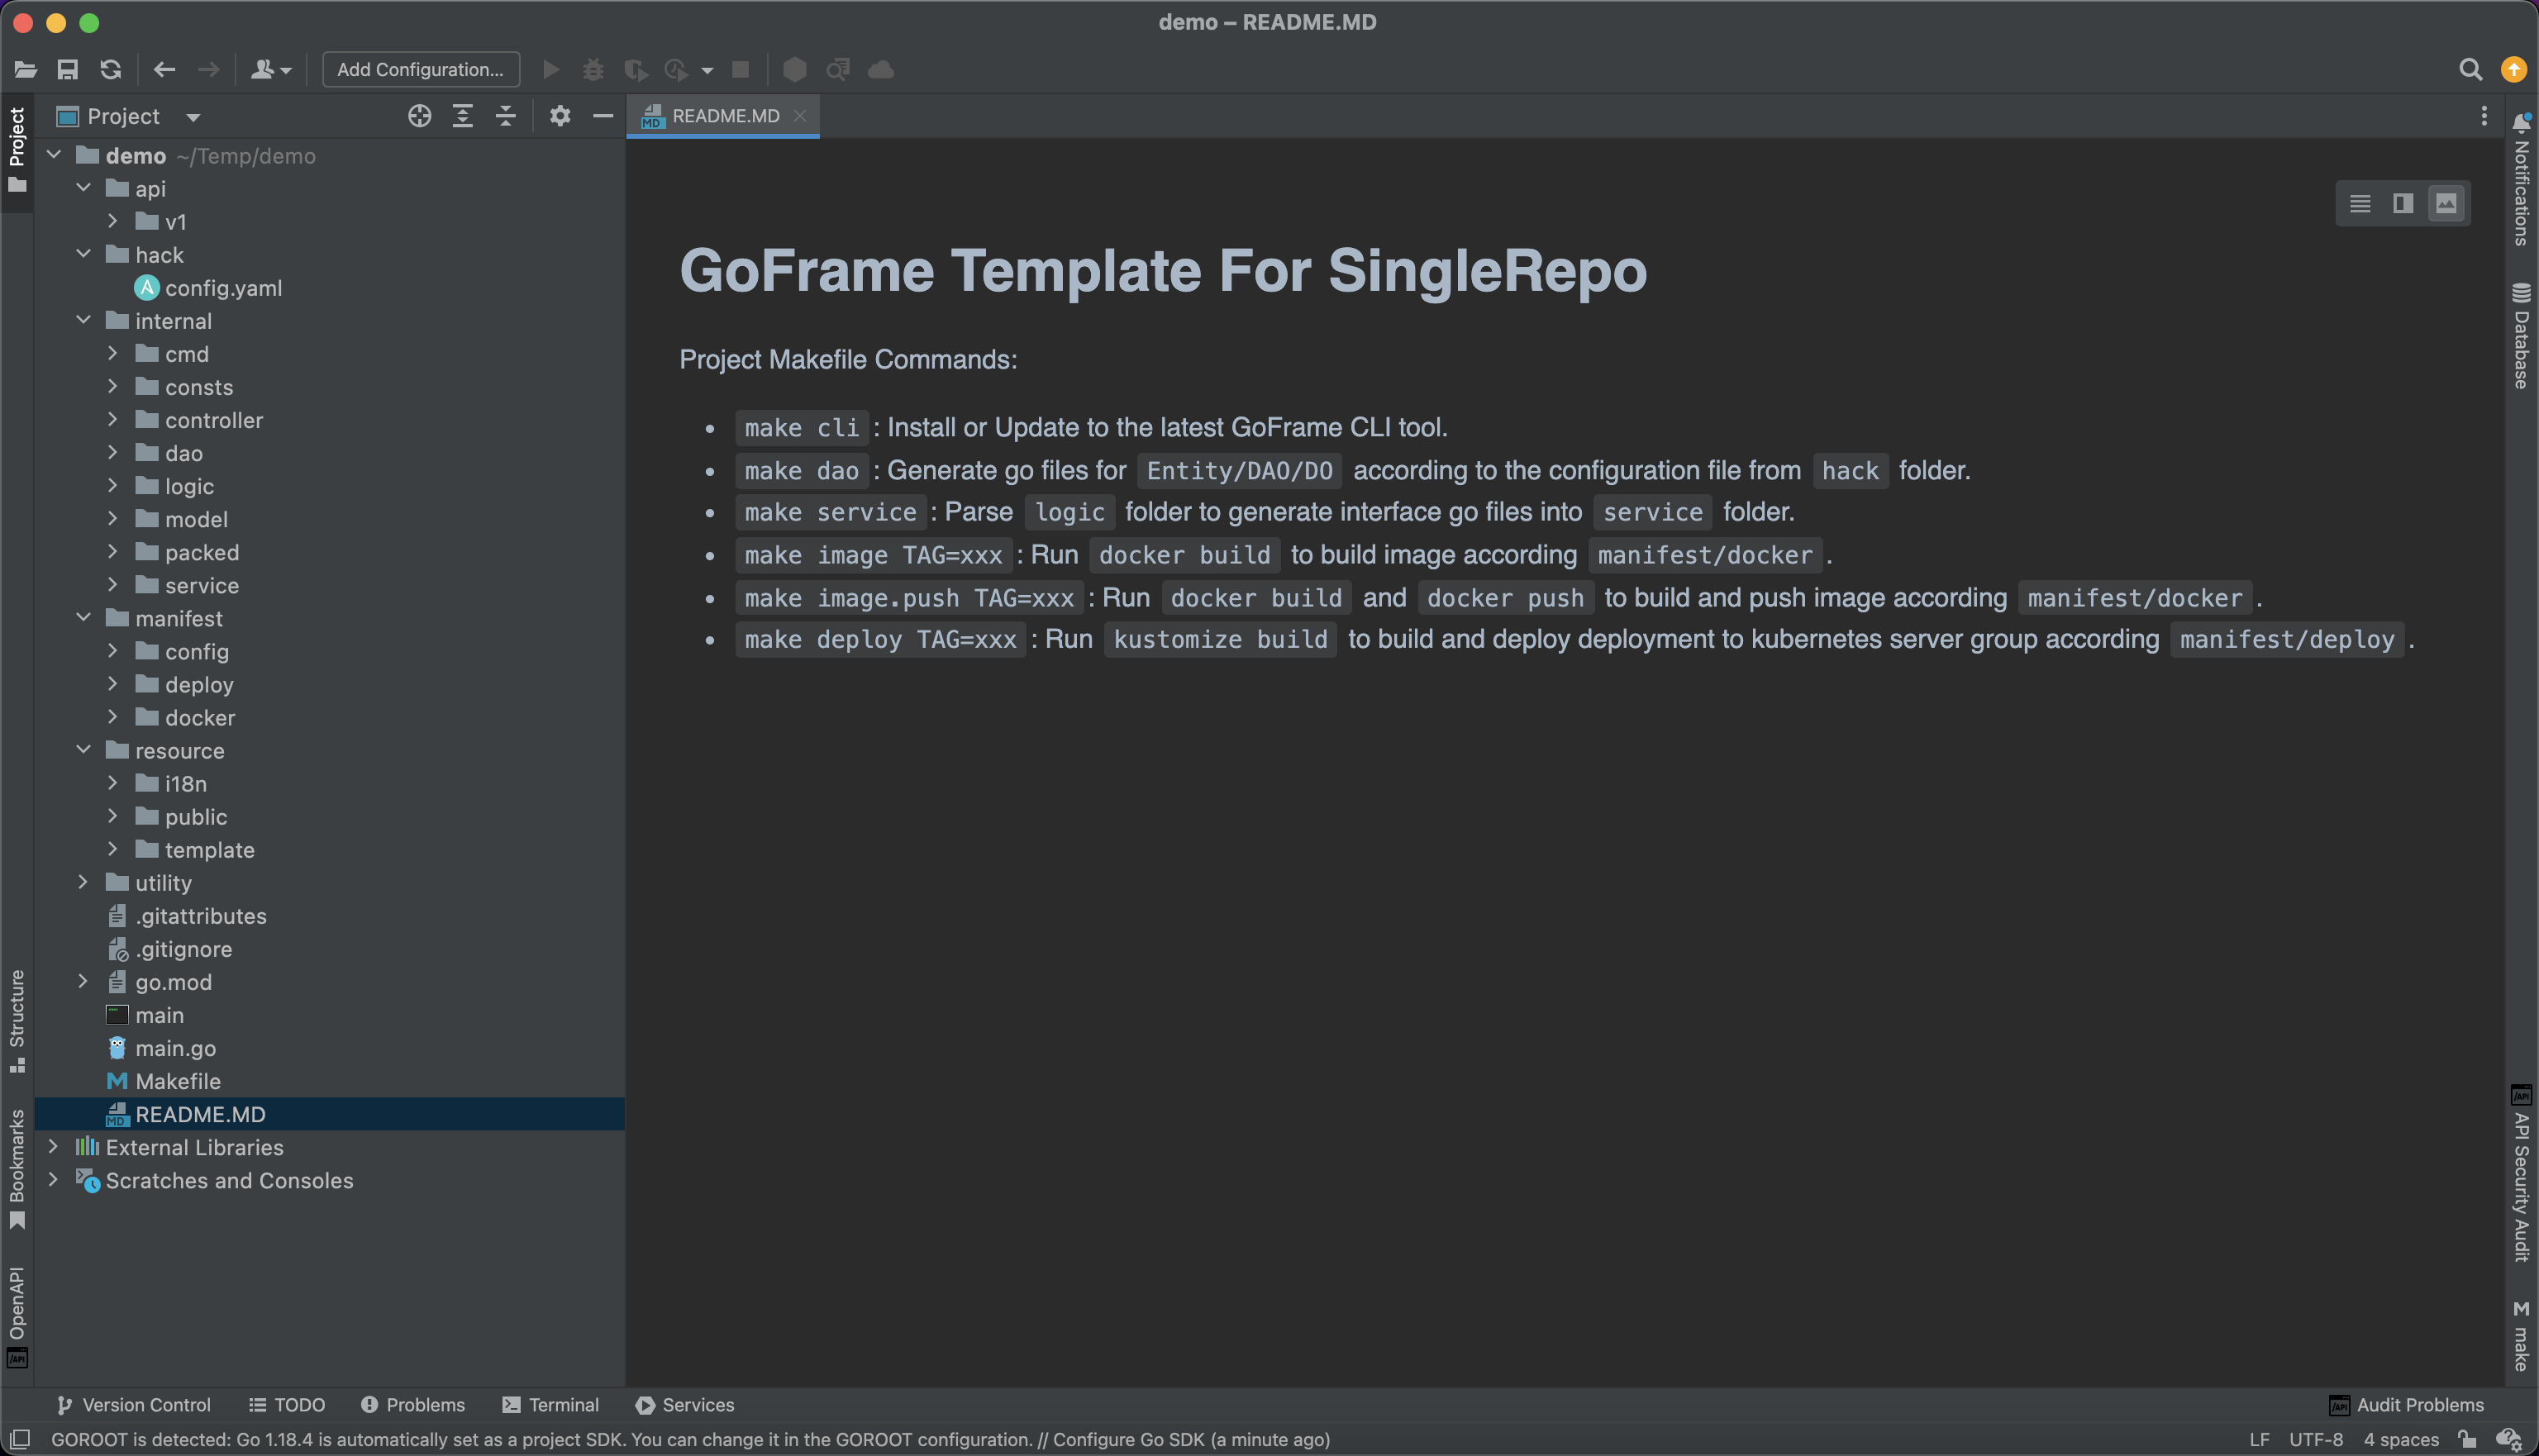Click the Add Configuration button
The height and width of the screenshot is (1456, 2539).
(x=420, y=69)
